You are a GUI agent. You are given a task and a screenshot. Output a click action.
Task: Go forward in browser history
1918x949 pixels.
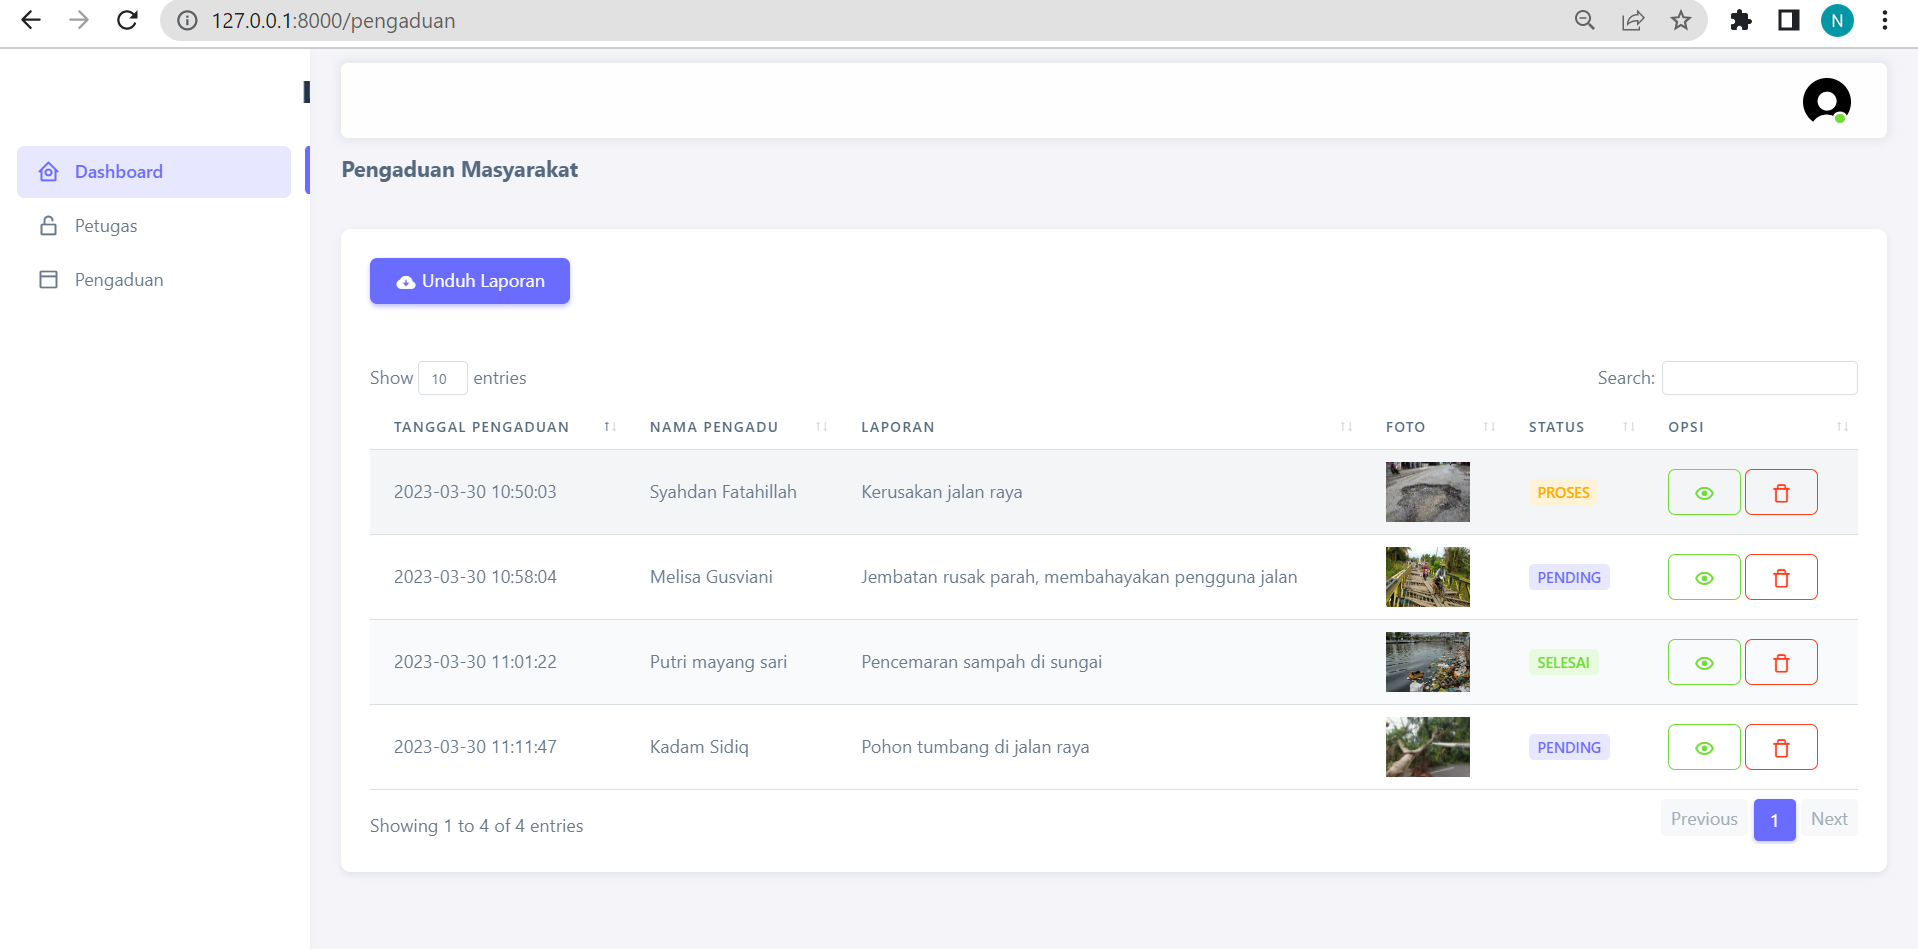[x=79, y=20]
